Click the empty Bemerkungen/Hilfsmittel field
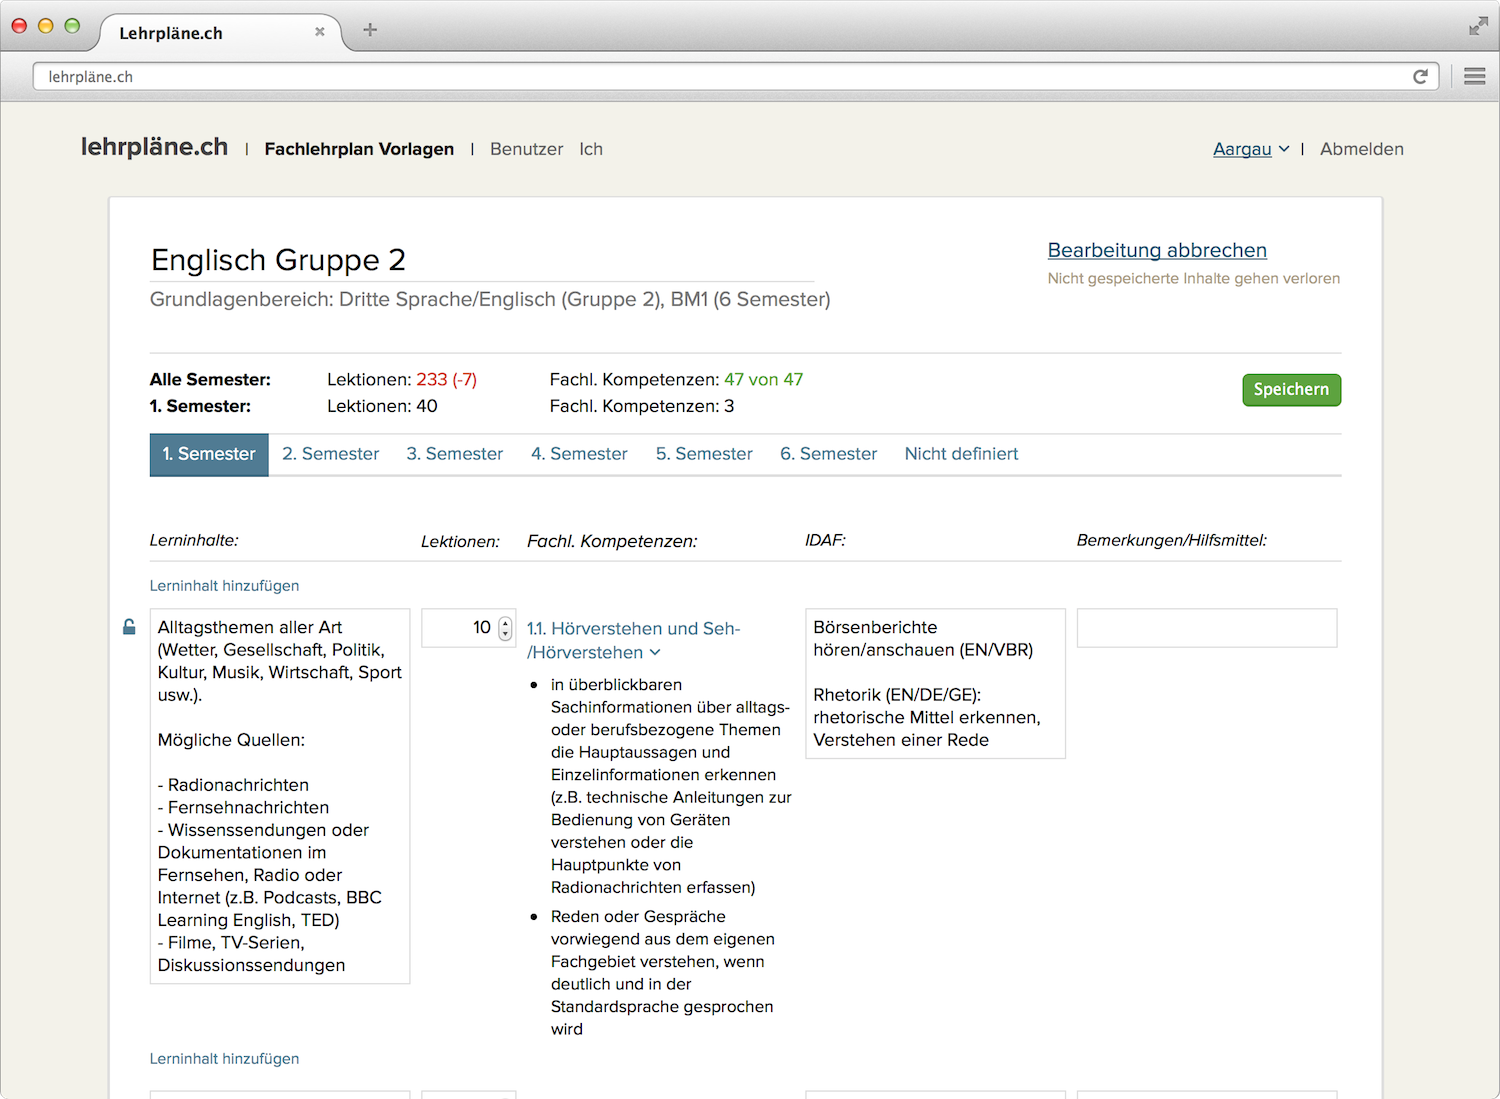Viewport: 1500px width, 1099px height. [x=1207, y=628]
